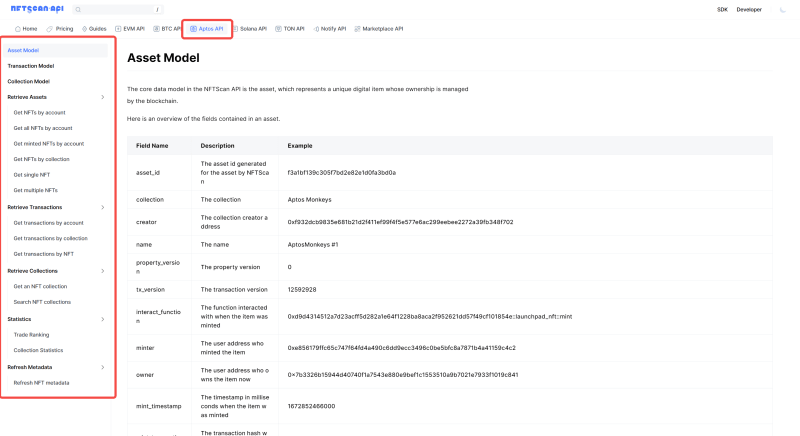Open Get transactions by account
The image size is (800, 436).
pyautogui.click(x=48, y=223)
